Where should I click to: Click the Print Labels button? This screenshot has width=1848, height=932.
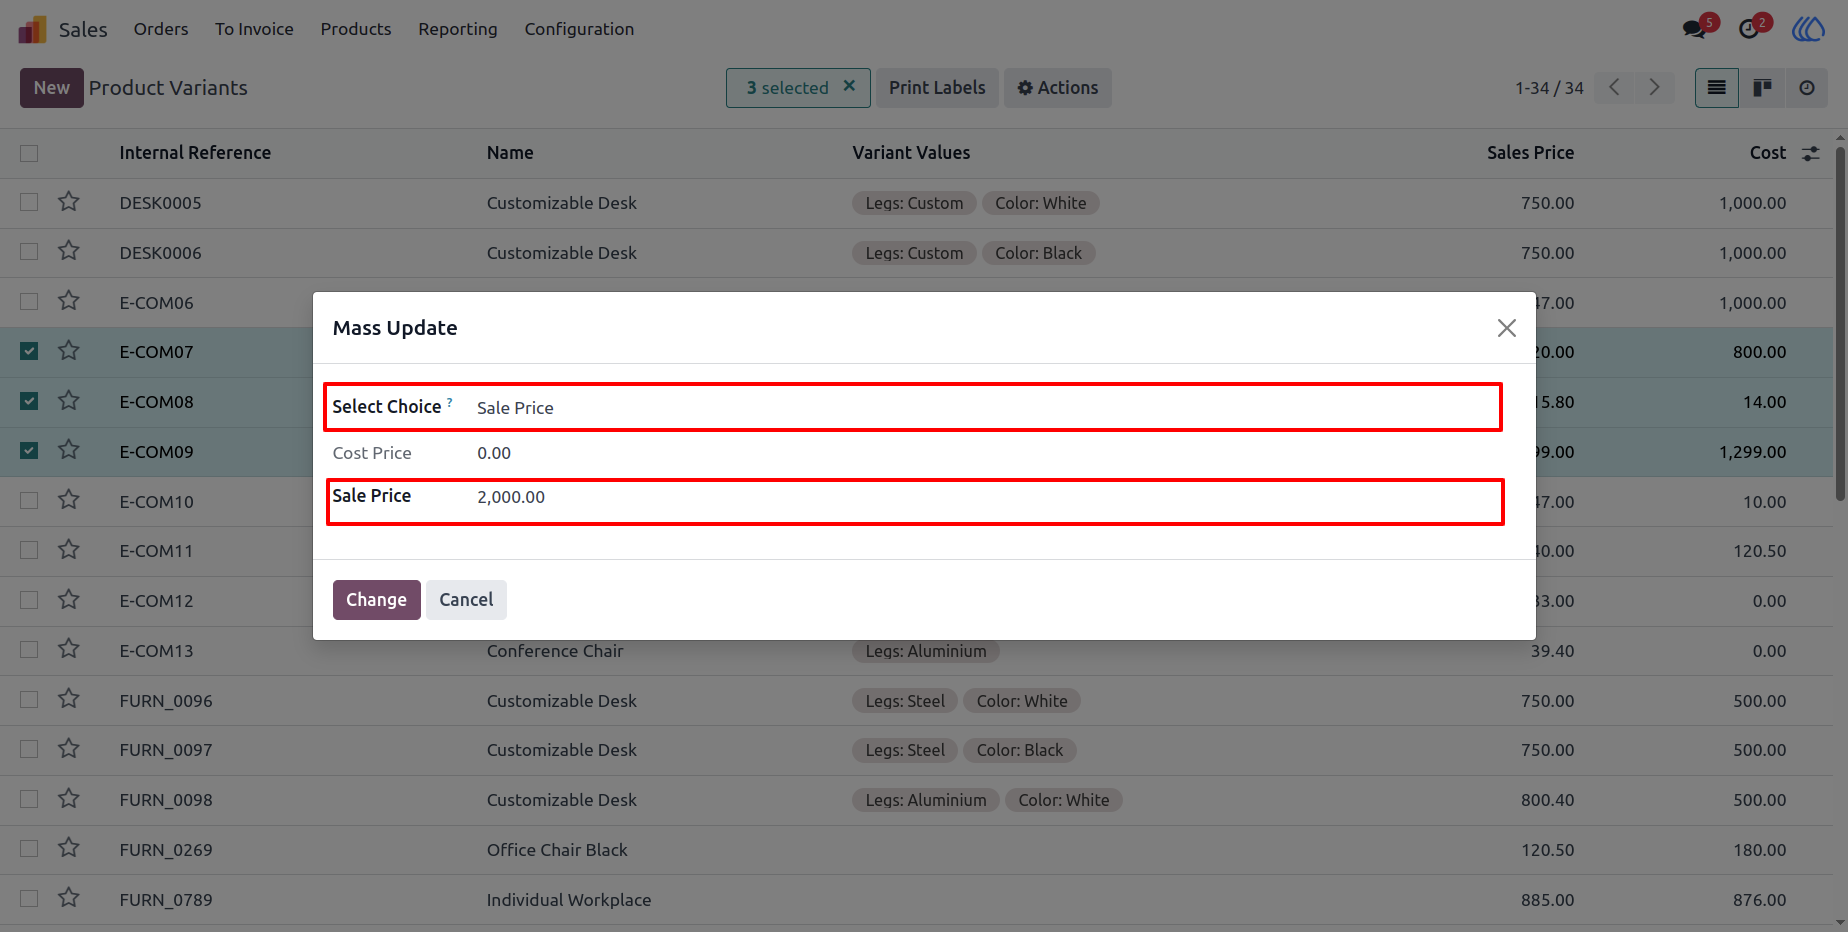click(937, 88)
